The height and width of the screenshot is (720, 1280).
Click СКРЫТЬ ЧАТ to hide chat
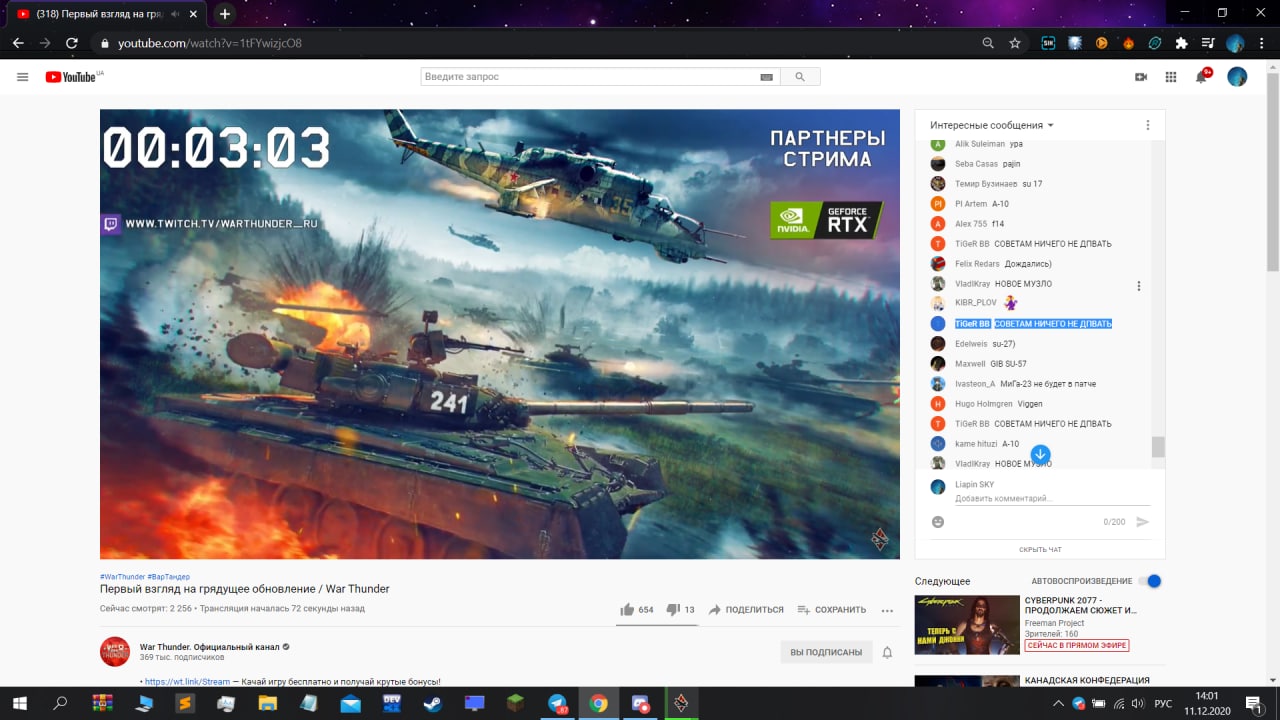point(1040,550)
